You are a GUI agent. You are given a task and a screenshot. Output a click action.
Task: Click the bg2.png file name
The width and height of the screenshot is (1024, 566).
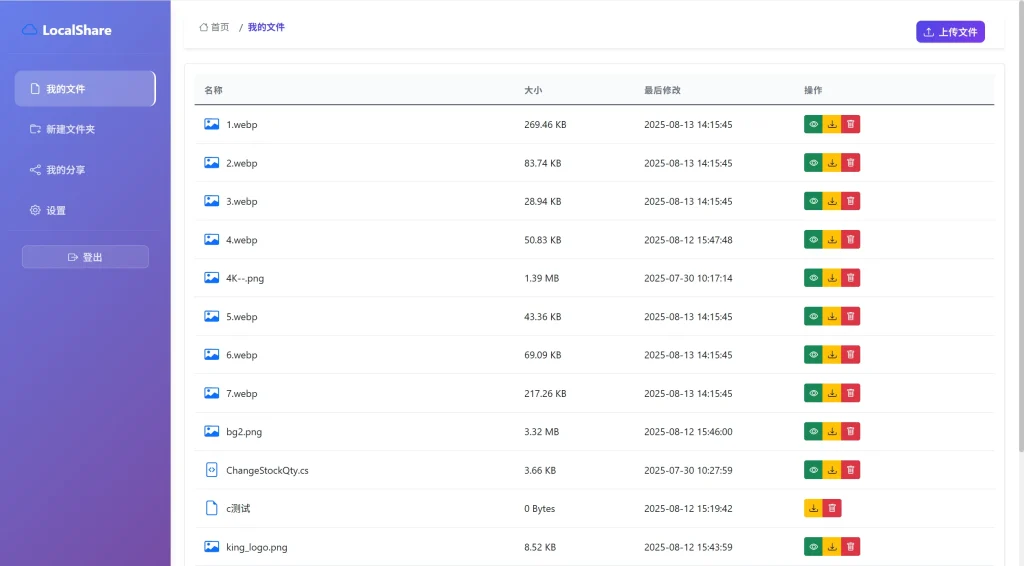click(244, 432)
